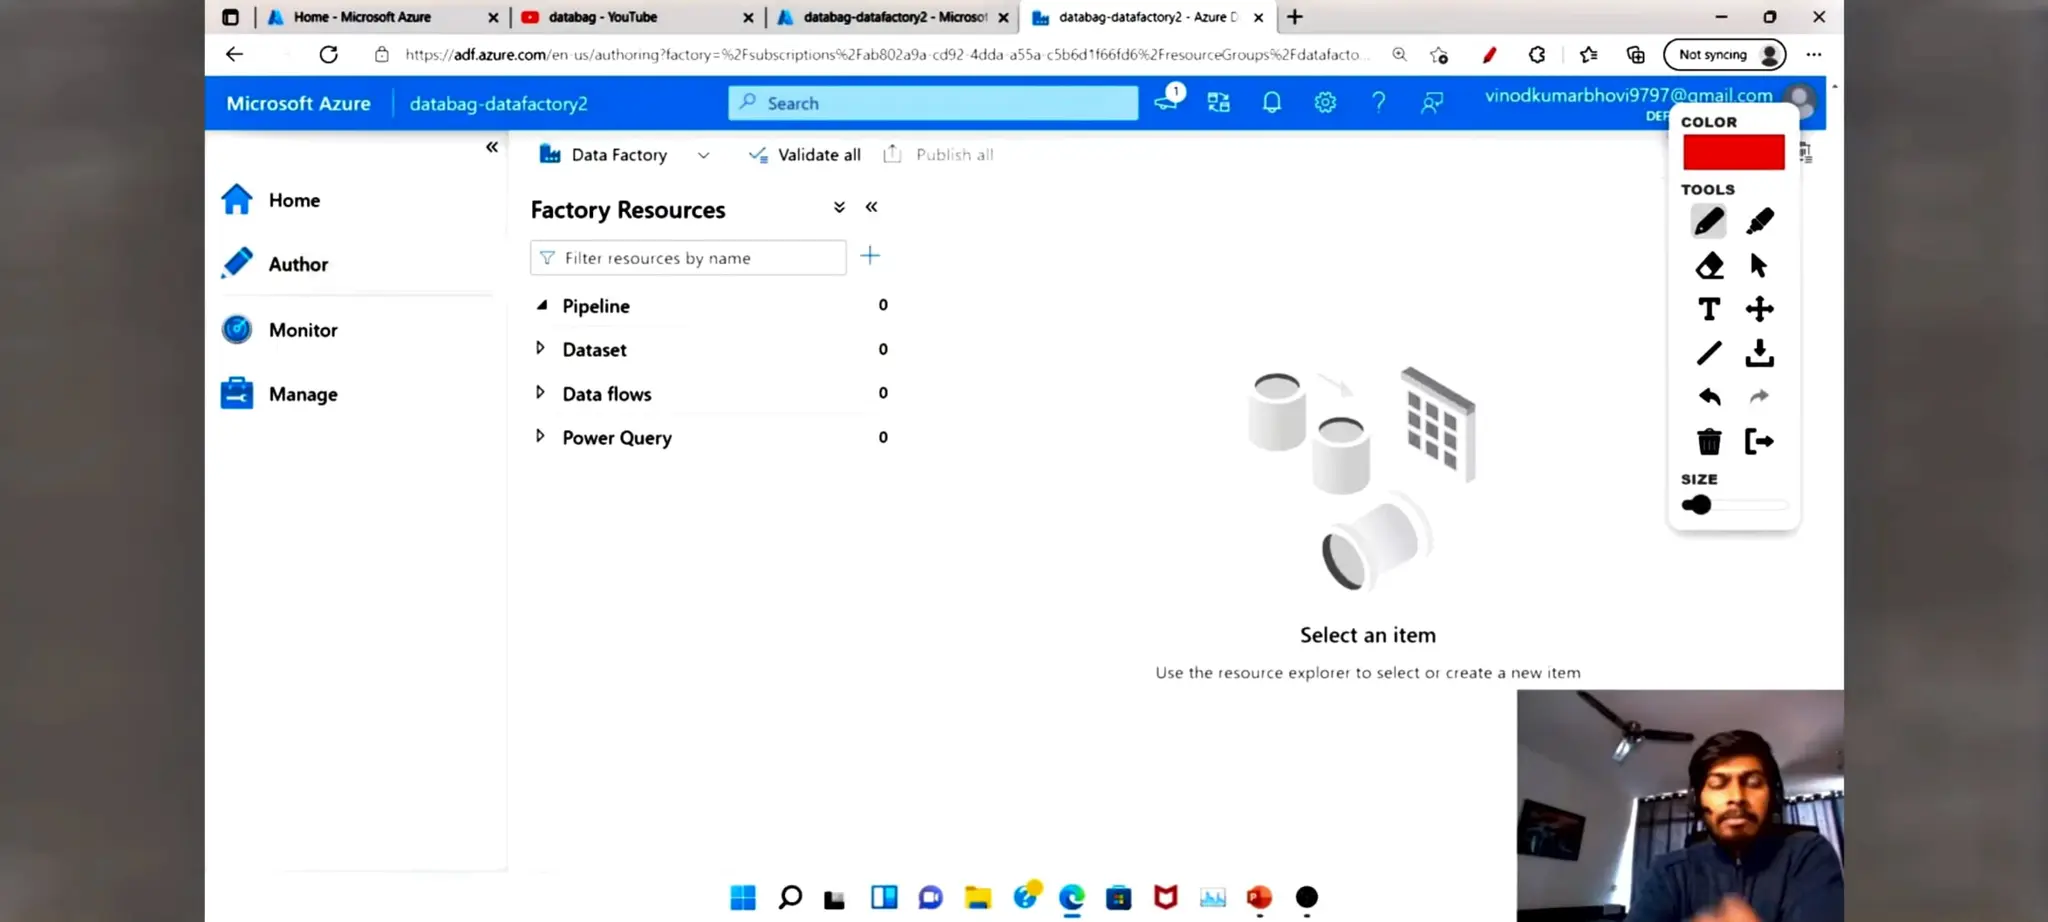Click Validate all
This screenshot has width=2048, height=922.
[804, 155]
